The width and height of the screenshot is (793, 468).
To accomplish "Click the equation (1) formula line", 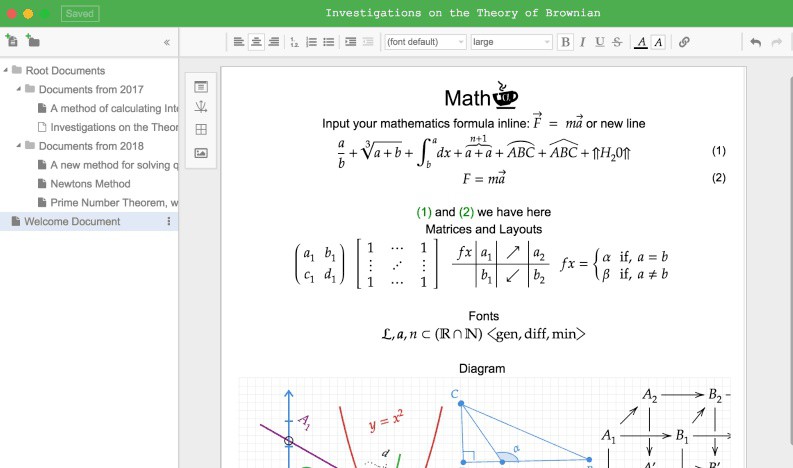I will (x=484, y=152).
